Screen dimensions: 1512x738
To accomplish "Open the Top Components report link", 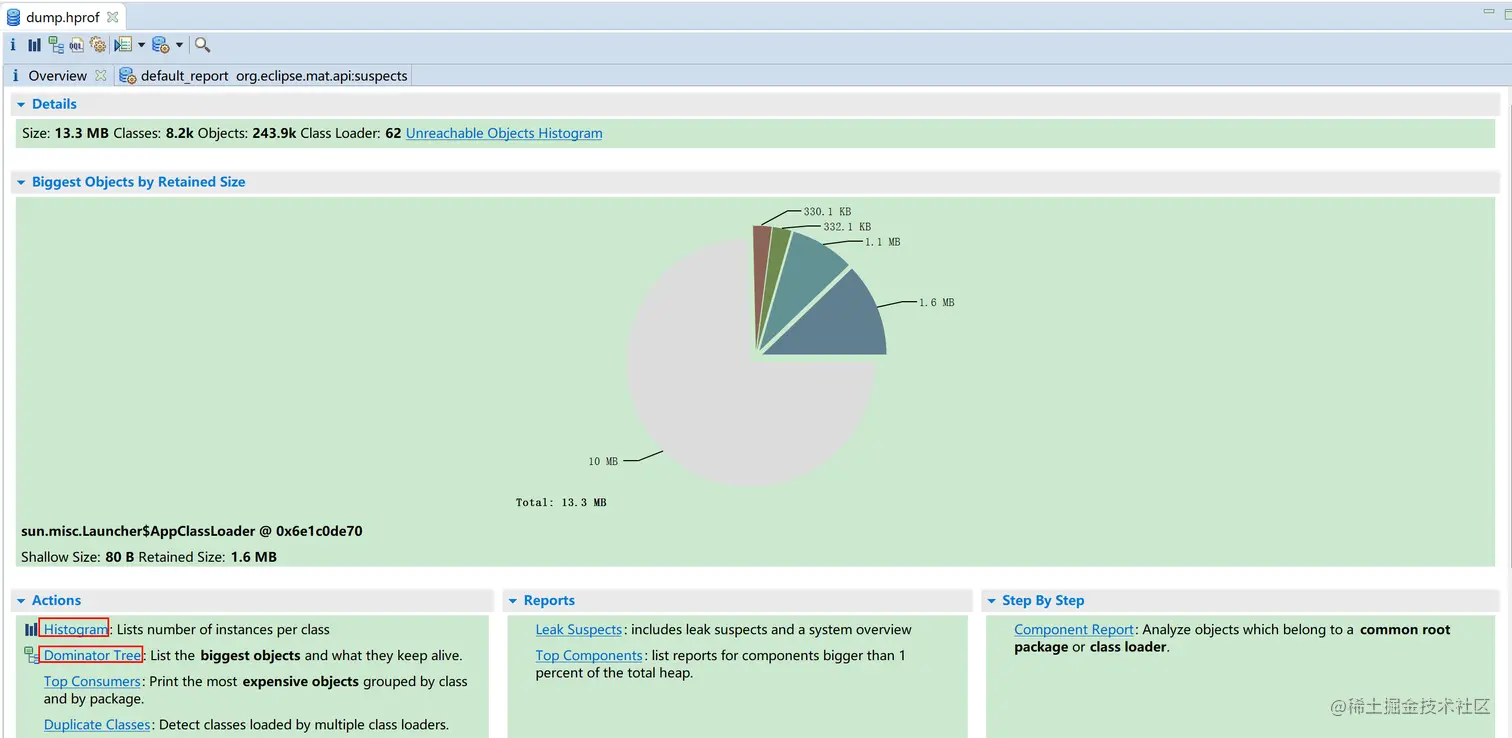I will tap(589, 655).
